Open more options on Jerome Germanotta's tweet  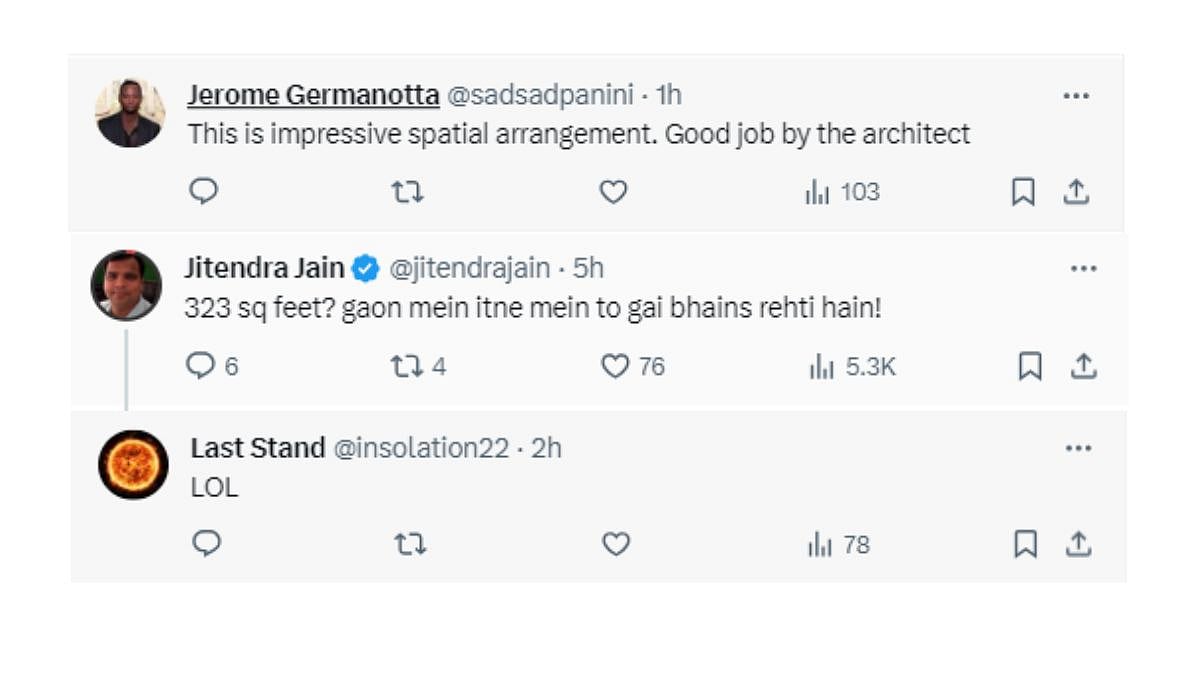[1076, 96]
